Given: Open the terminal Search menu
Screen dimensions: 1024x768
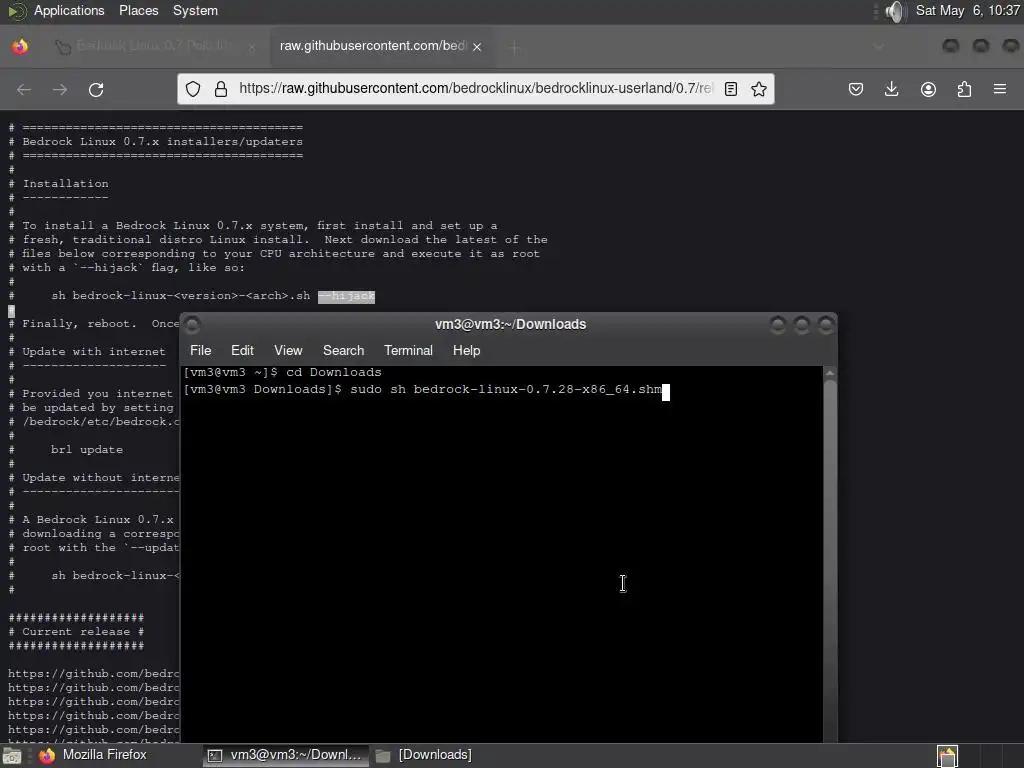Looking at the screenshot, I should [344, 350].
